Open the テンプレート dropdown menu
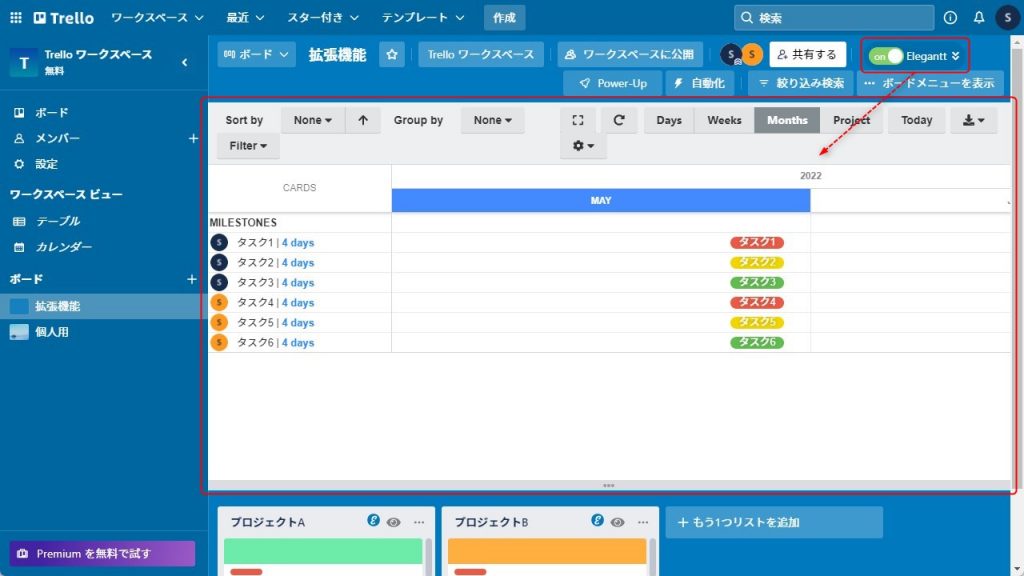The height and width of the screenshot is (576, 1024). pyautogui.click(x=423, y=18)
